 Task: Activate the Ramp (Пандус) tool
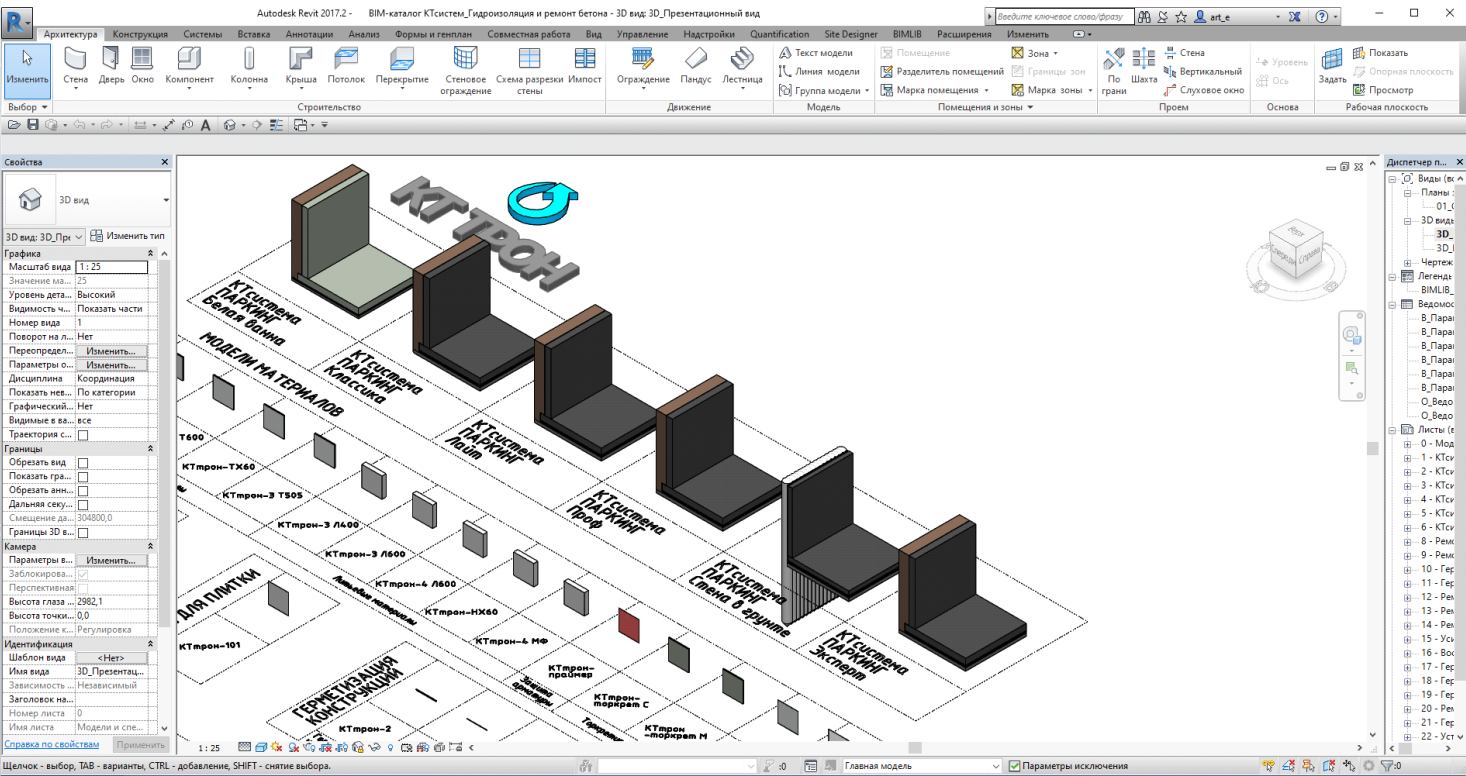point(696,66)
